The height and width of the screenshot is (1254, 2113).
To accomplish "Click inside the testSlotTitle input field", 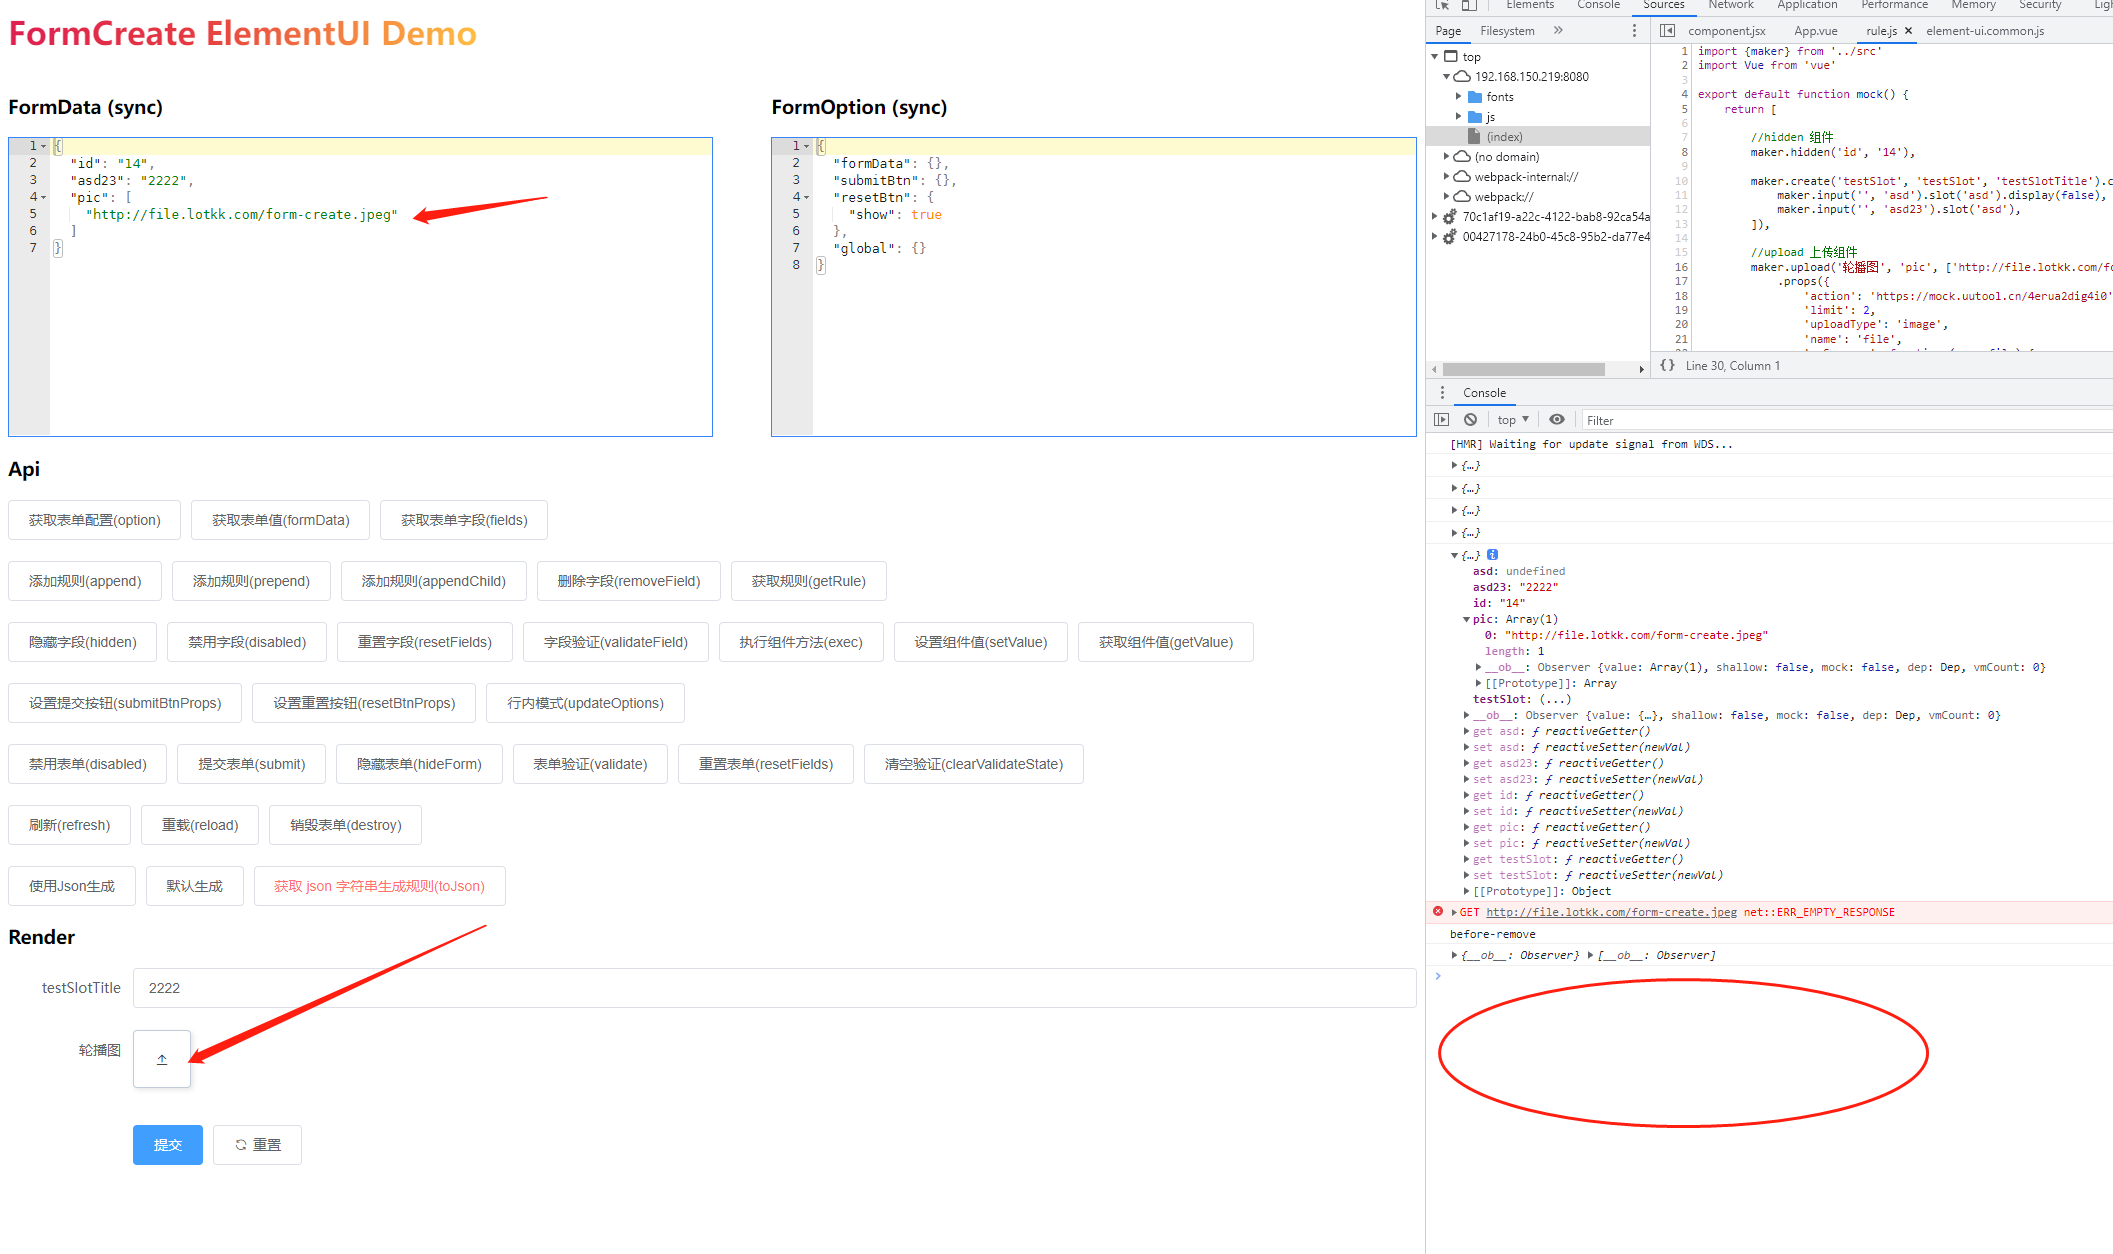I will coord(400,988).
